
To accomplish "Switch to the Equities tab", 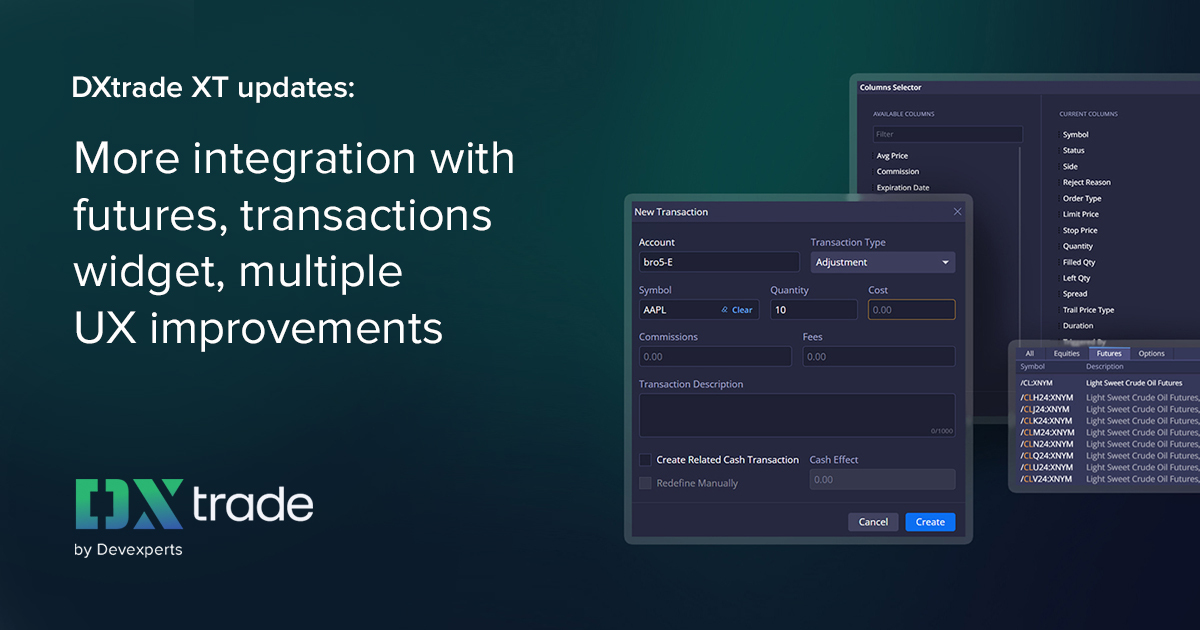I will click(x=1066, y=353).
